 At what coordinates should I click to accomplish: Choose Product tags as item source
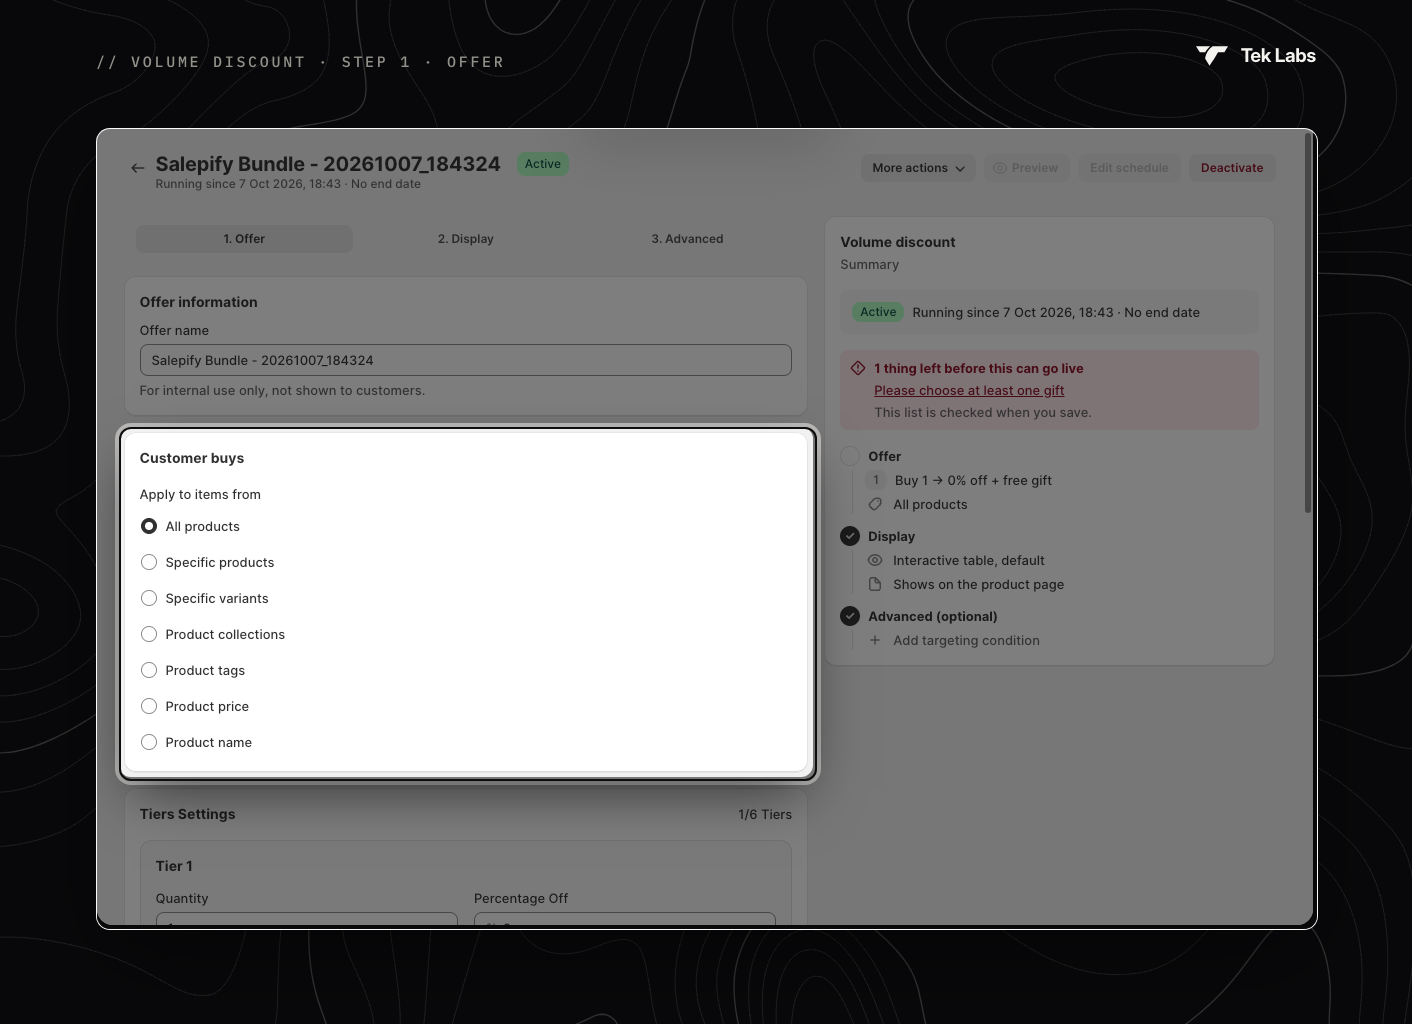(149, 670)
